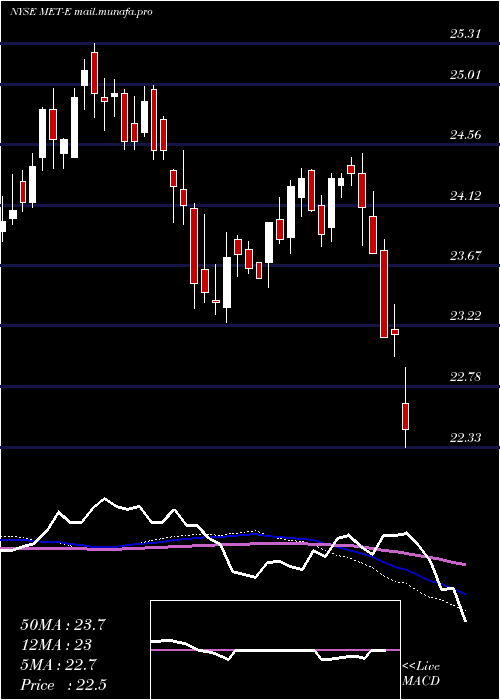The image size is (500, 700).
Task: Click the 50MA : 23.7 readout
Action: pos(63,625)
